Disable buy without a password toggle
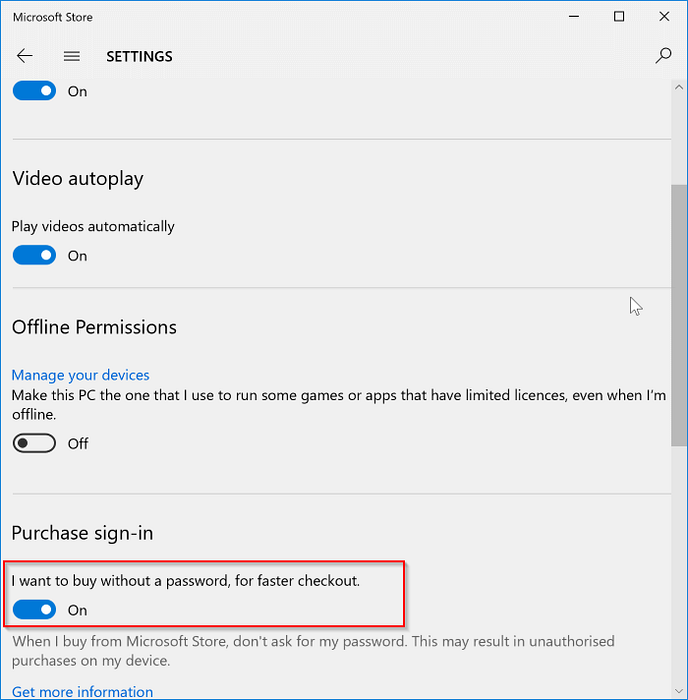Screen dimensions: 688x700 [35, 610]
